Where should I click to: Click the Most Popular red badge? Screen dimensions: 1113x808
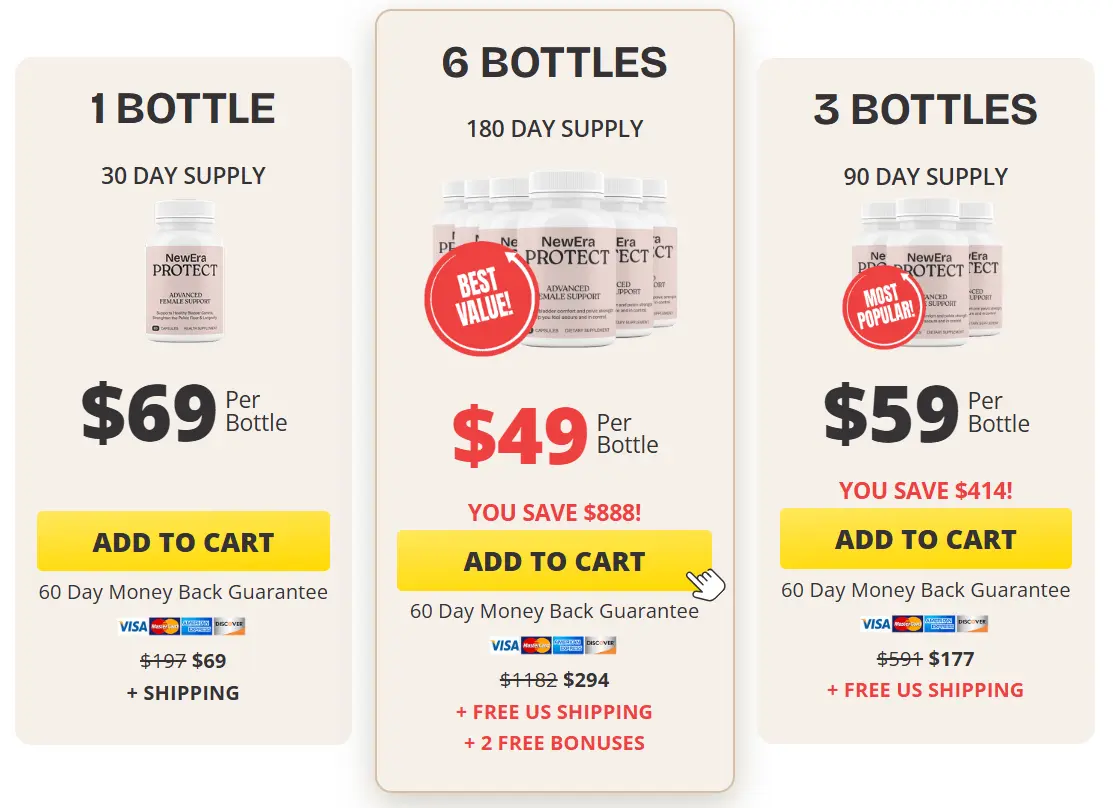[884, 307]
